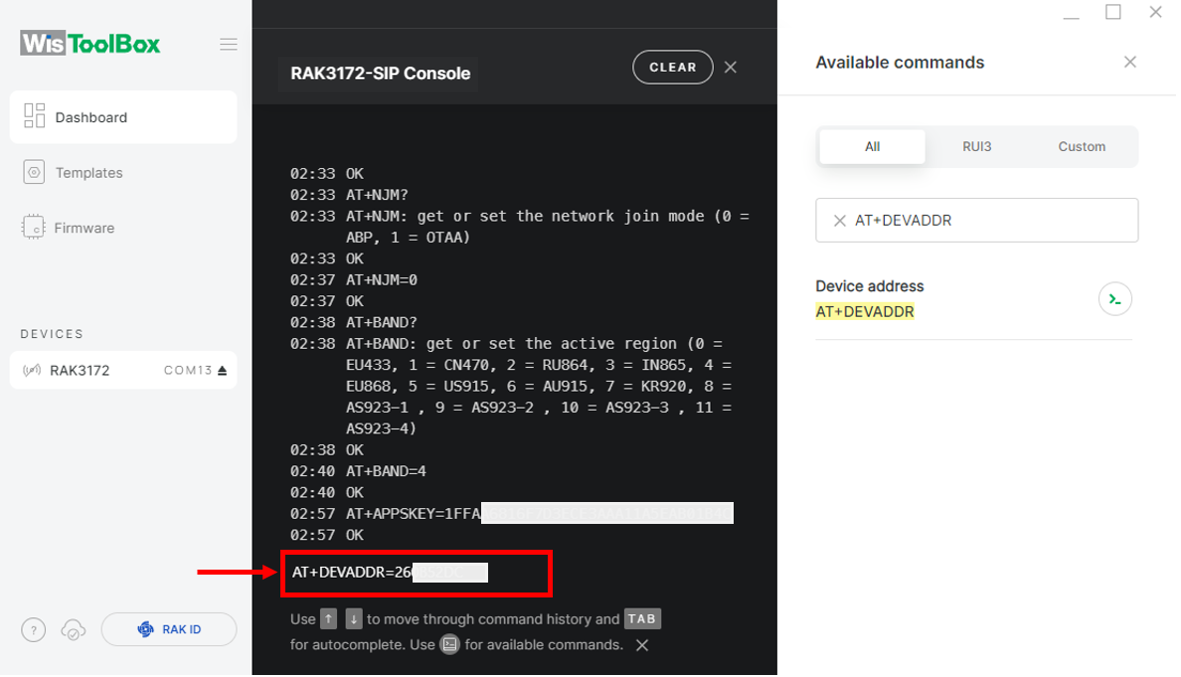Maximize the WisToolBox window
The width and height of the screenshot is (1181, 677).
pyautogui.click(x=1113, y=12)
